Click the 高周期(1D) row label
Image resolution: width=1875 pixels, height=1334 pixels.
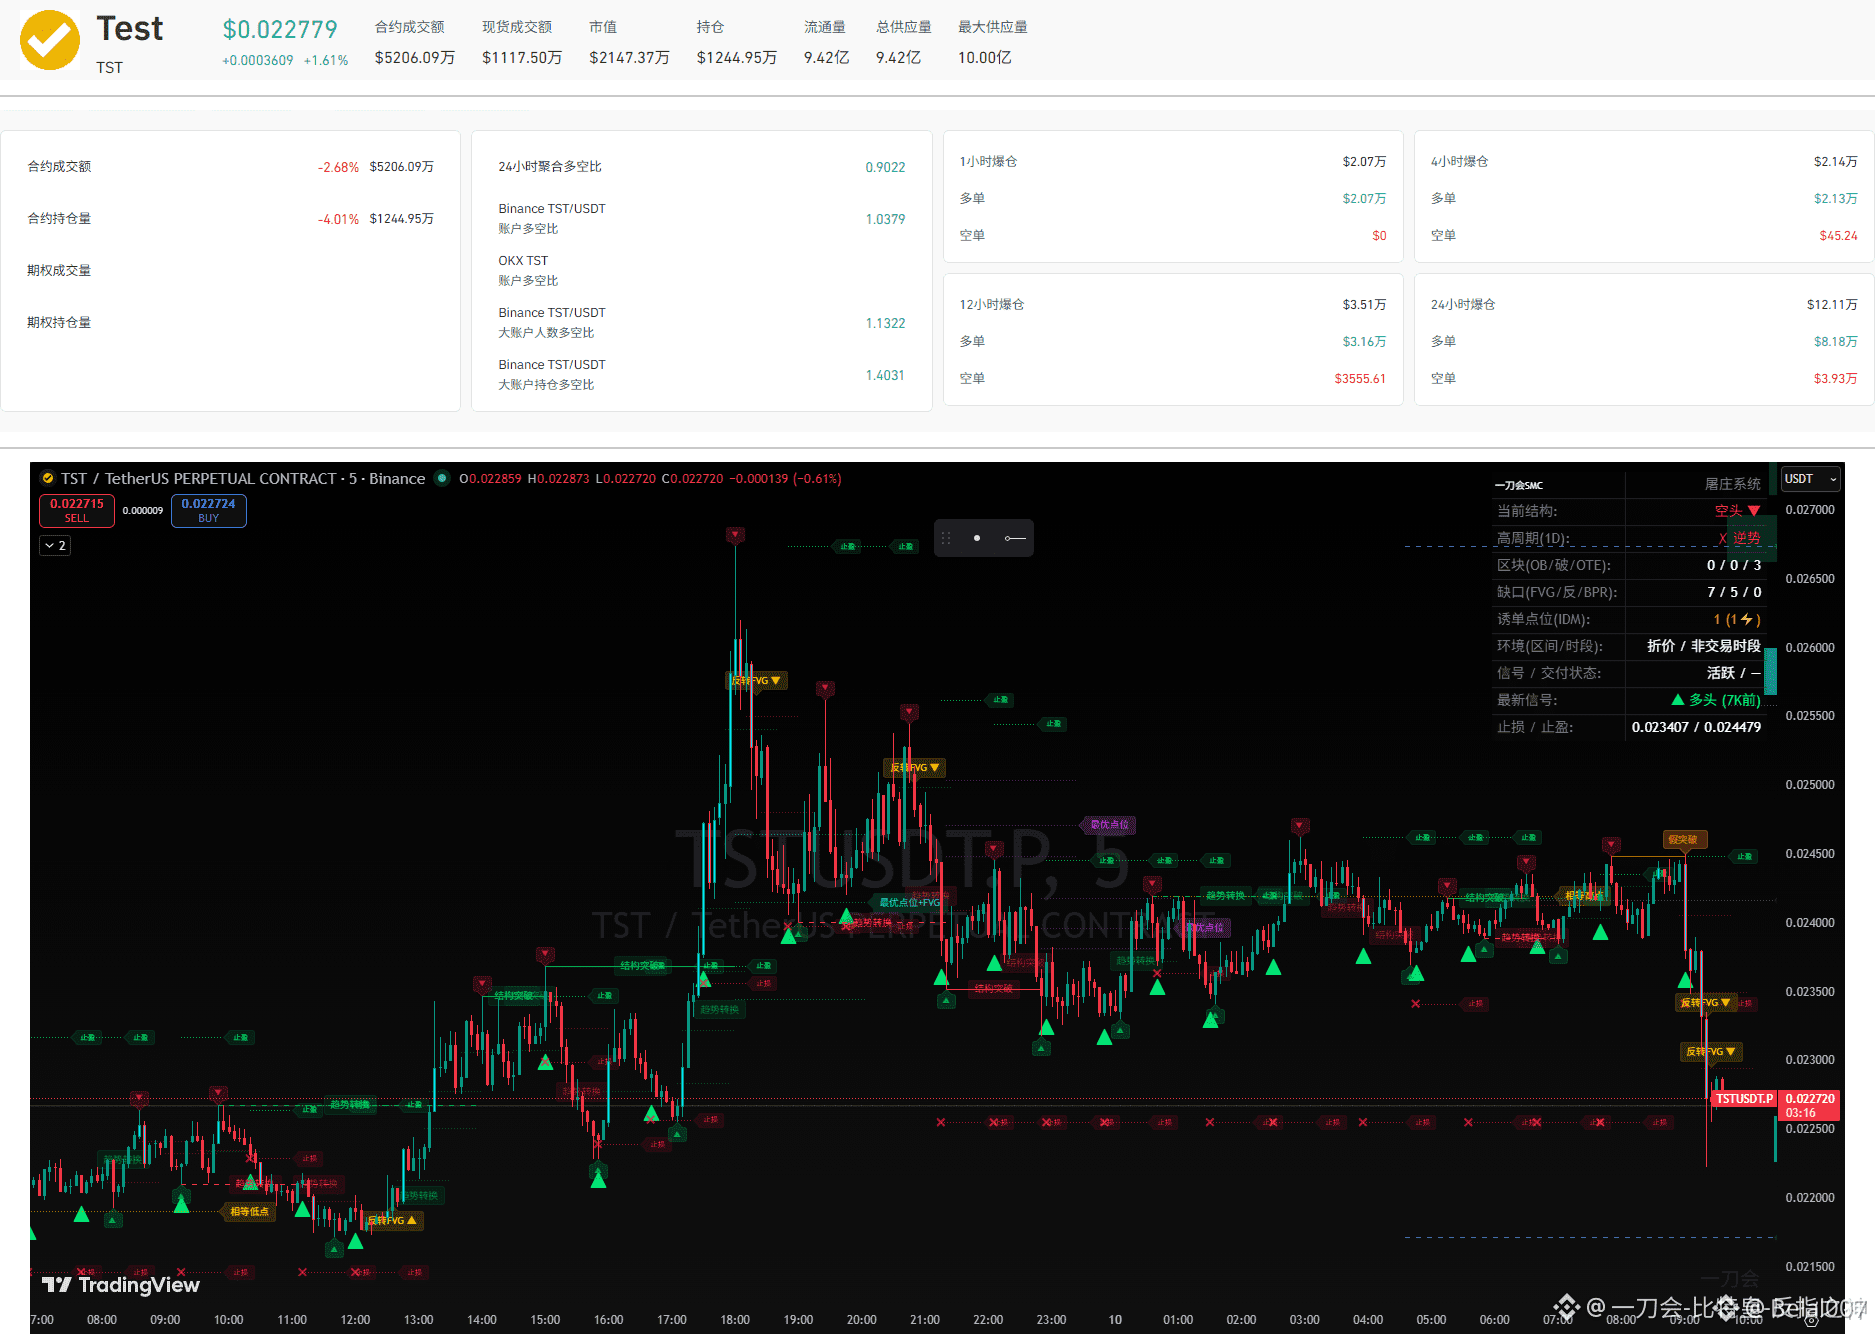coord(1533,538)
